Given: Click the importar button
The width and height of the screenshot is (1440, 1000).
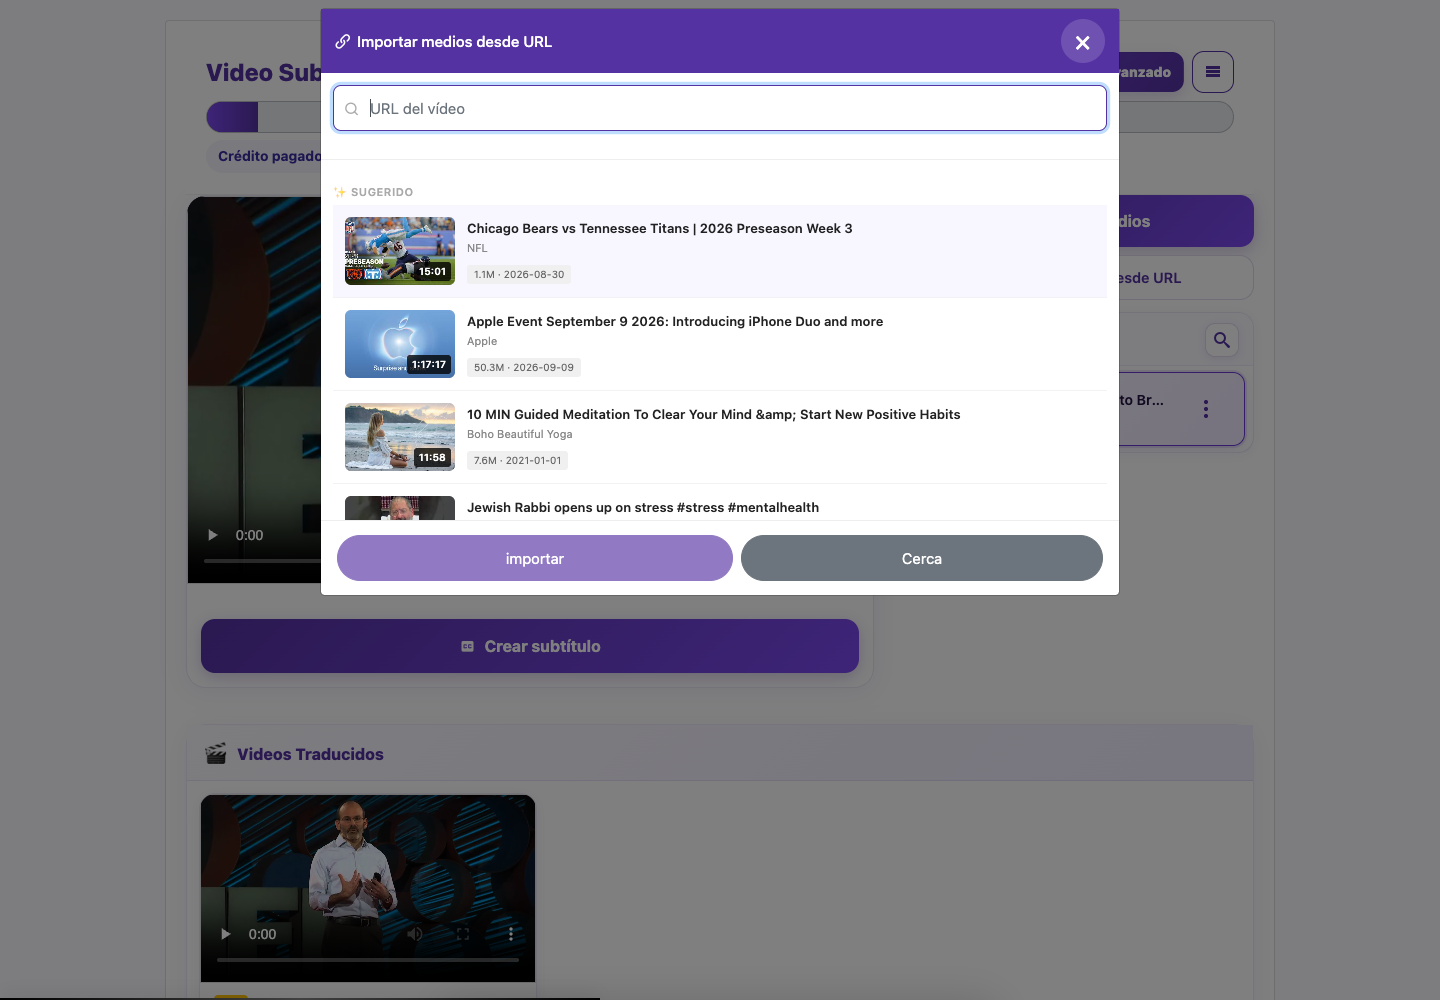Looking at the screenshot, I should click(535, 558).
